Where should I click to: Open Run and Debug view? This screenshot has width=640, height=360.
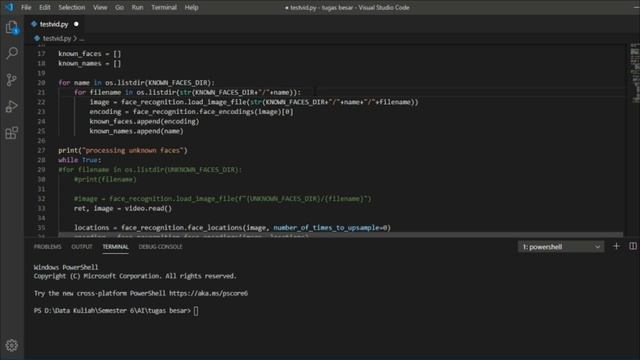(12, 106)
